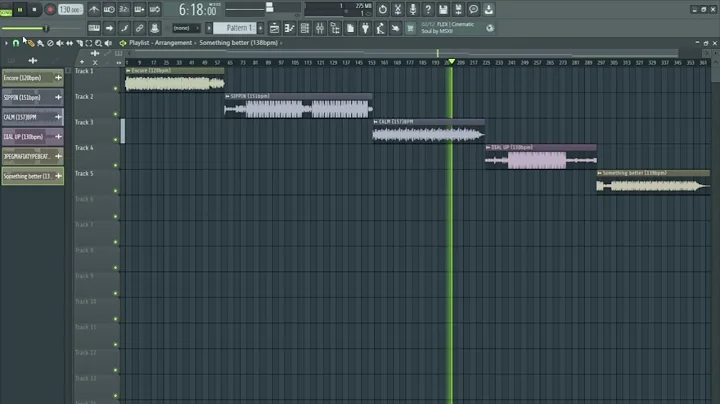Select Encore (120bpm) in the picker
Screen dimensions: 720x404
click(x=33, y=78)
